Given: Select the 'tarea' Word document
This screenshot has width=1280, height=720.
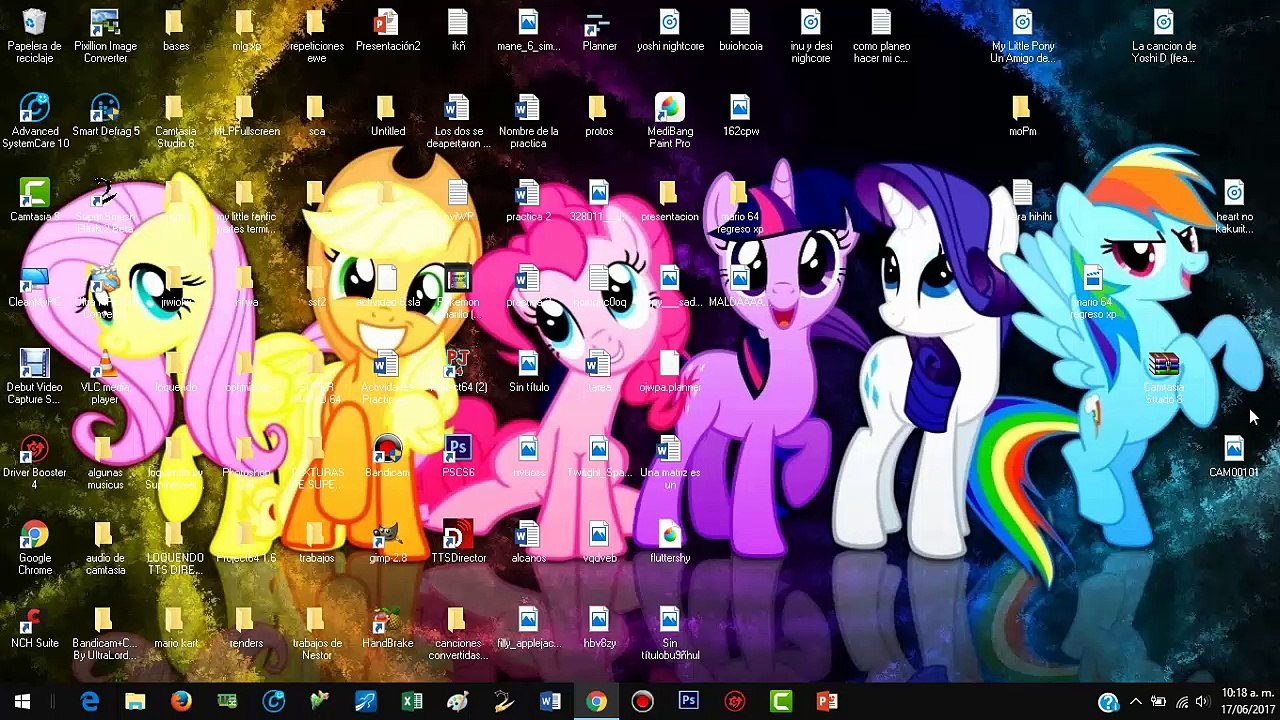Looking at the screenshot, I should coord(599,372).
